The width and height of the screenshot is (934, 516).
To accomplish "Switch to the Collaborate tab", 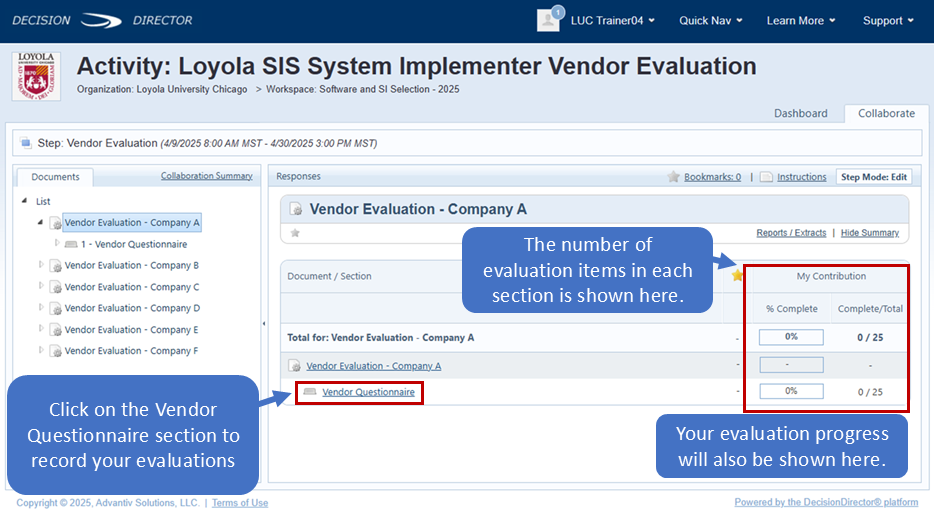I will (886, 113).
